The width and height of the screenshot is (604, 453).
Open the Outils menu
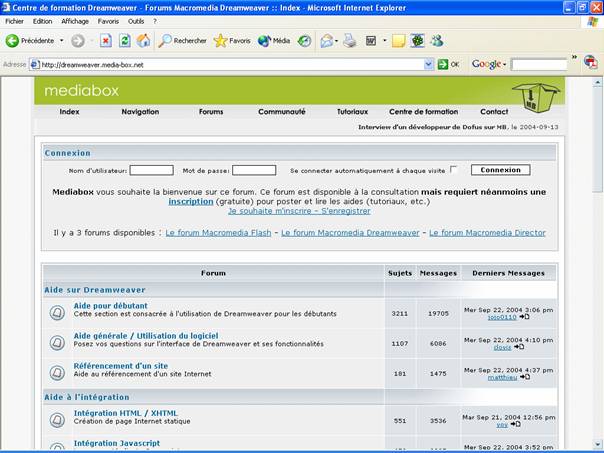pos(136,21)
